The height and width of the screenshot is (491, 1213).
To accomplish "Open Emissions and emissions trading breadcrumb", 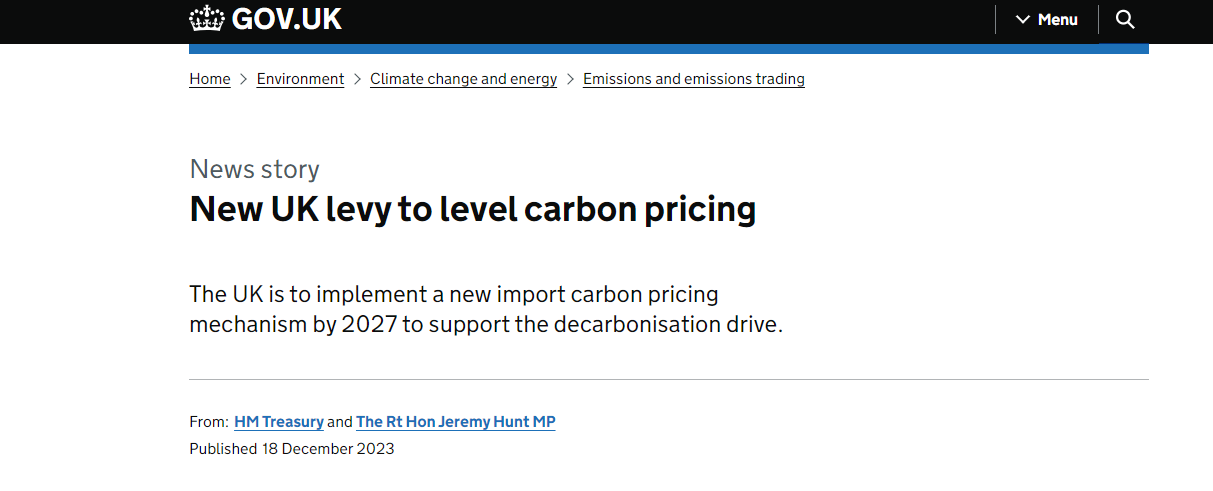I will pyautogui.click(x=693, y=79).
